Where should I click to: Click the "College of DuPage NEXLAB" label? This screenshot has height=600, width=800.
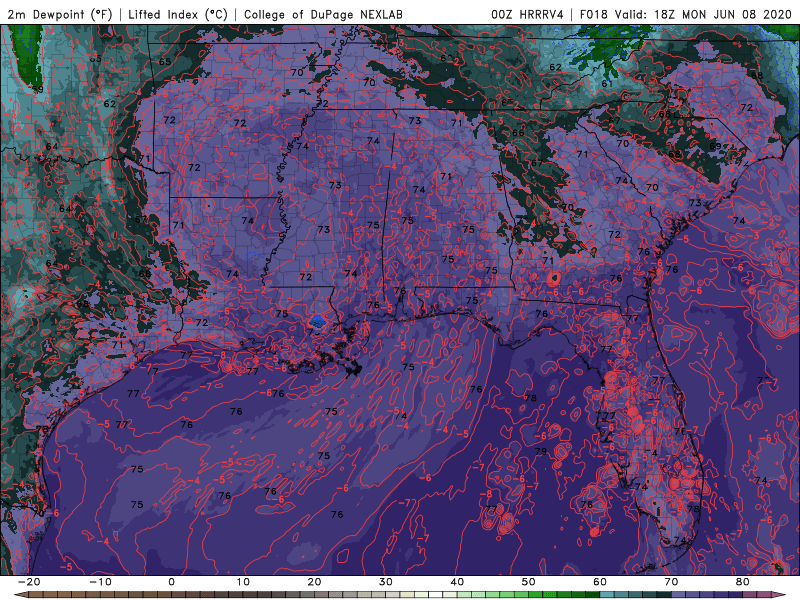pyautogui.click(x=323, y=14)
